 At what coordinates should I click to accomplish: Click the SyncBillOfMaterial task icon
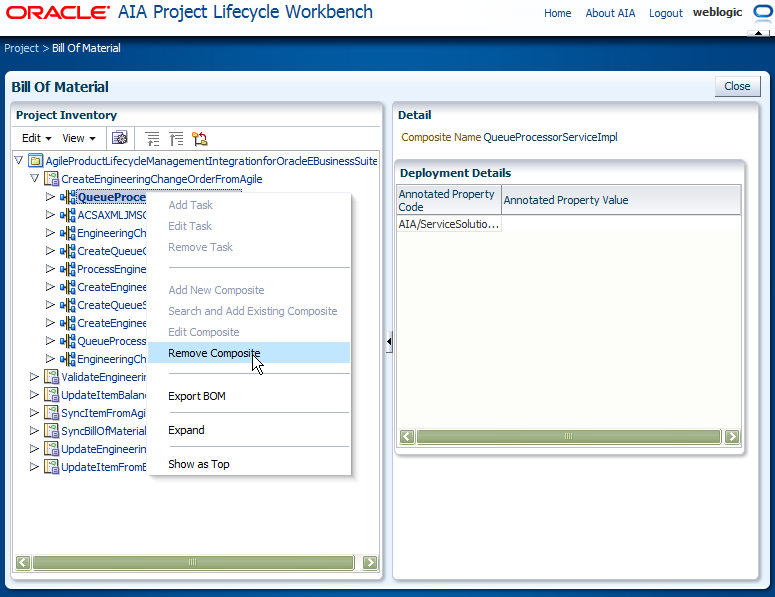coord(51,430)
